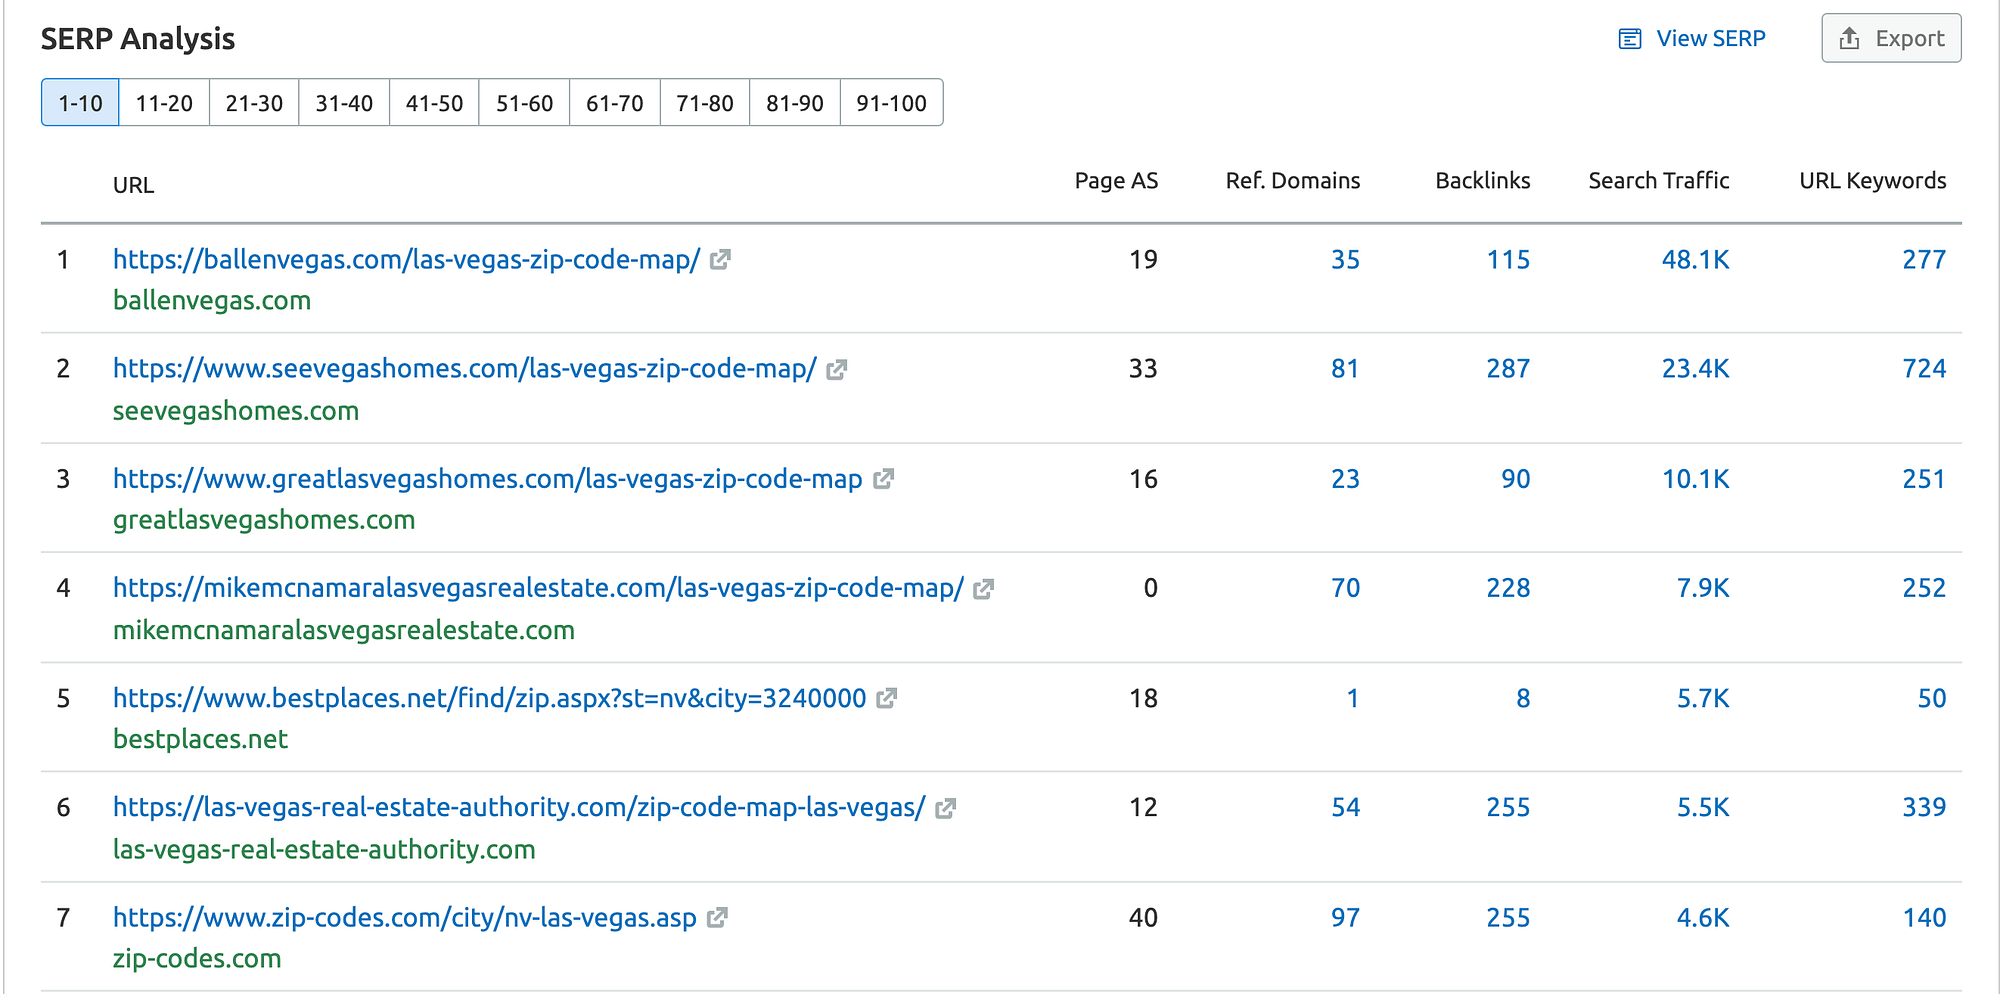Go to the 91-100 results tab
This screenshot has width=2000, height=994.
(x=891, y=103)
